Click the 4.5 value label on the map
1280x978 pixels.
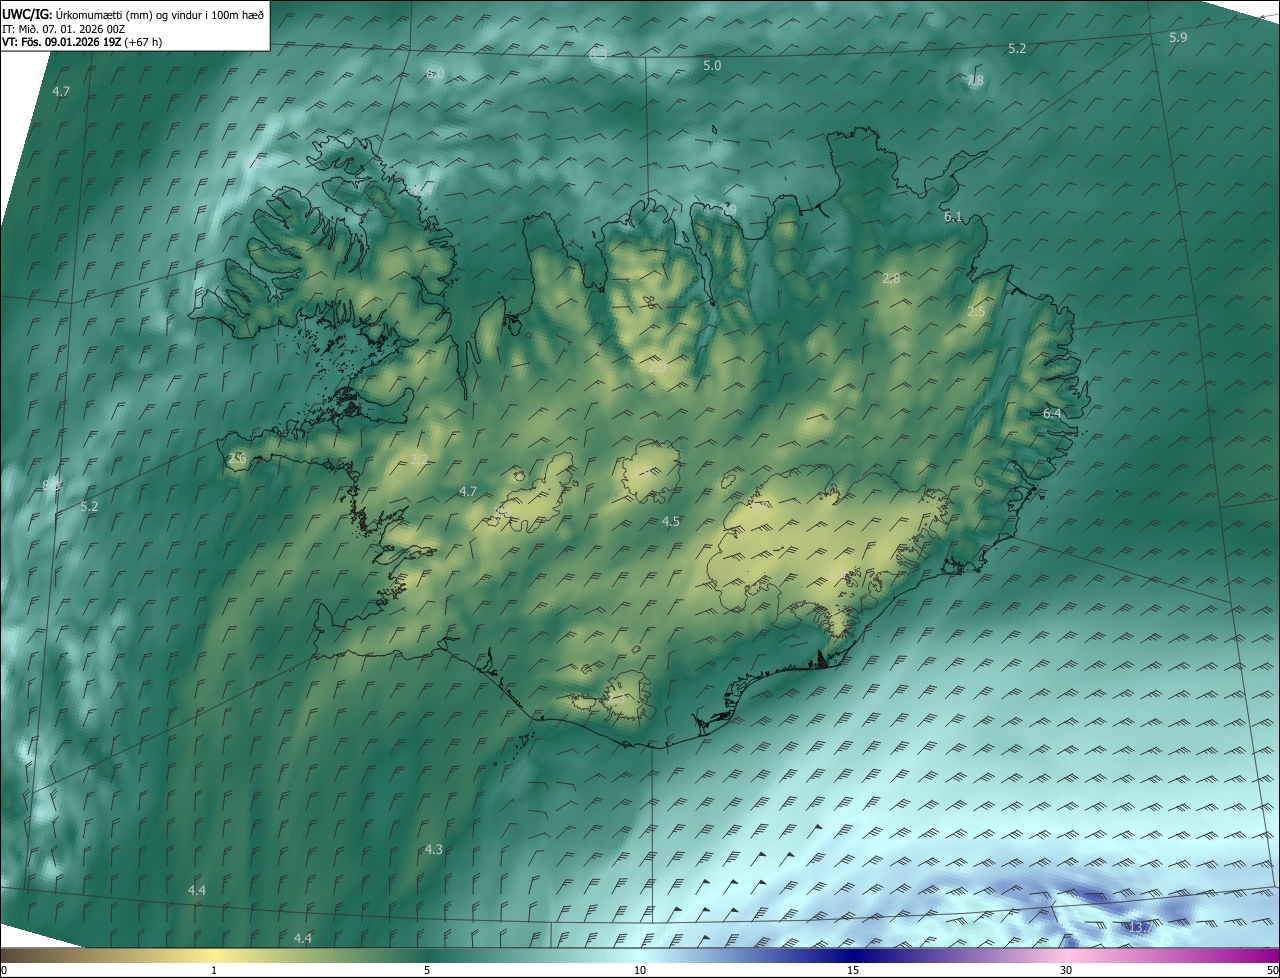click(671, 521)
